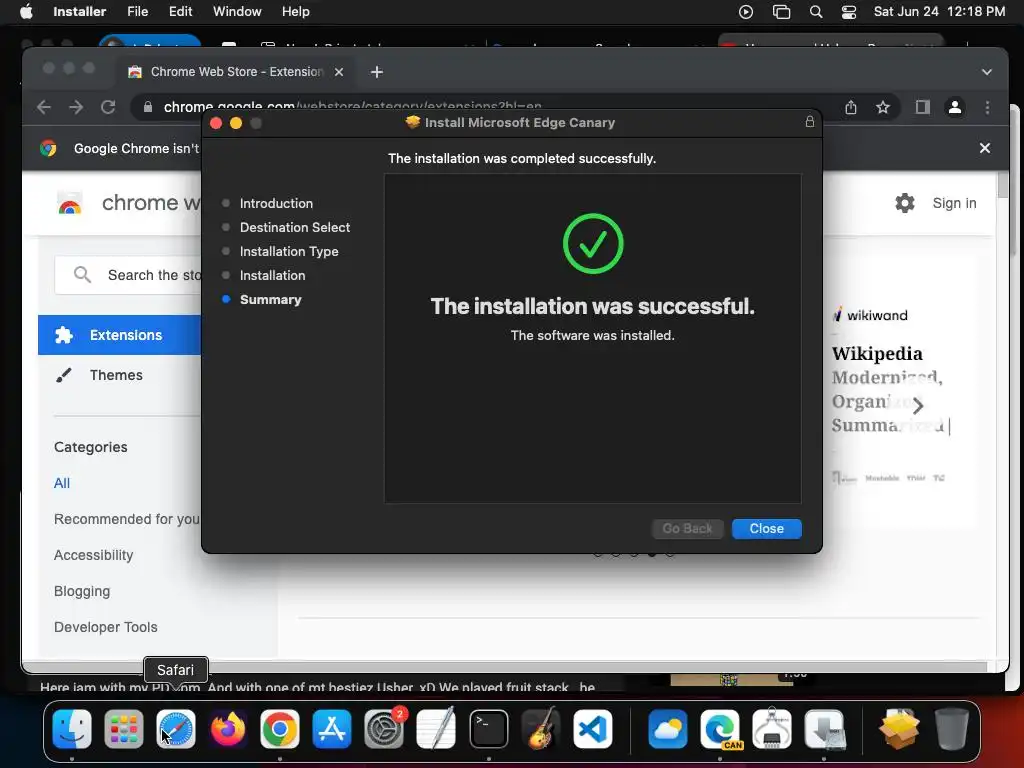Choose the Blogging category

click(82, 591)
